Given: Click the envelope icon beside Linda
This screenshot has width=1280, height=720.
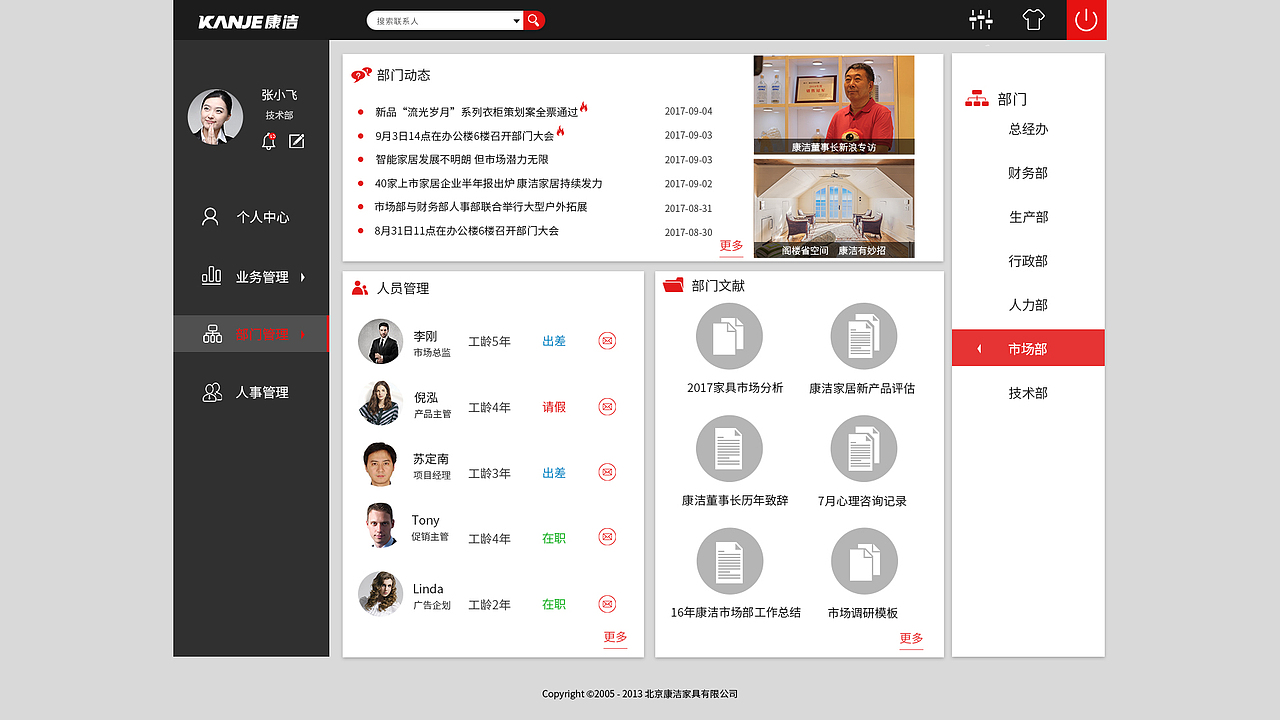Looking at the screenshot, I should [x=606, y=604].
